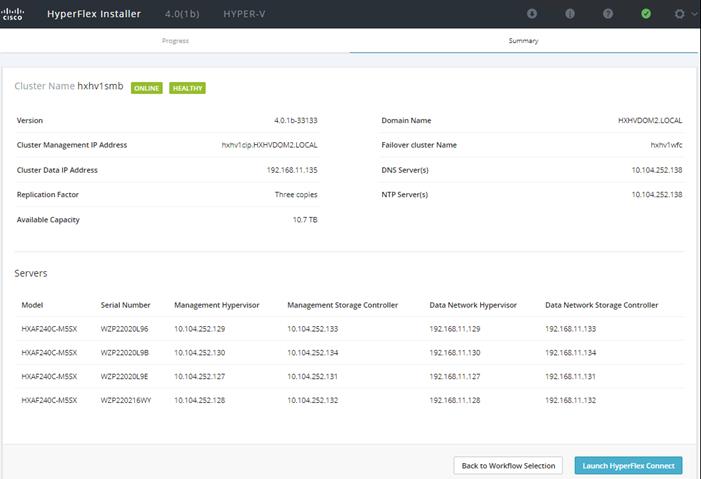This screenshot has height=479, width=701.
Task: Select NTP Server(s) value 10.104.252.138
Action: [x=657, y=195]
